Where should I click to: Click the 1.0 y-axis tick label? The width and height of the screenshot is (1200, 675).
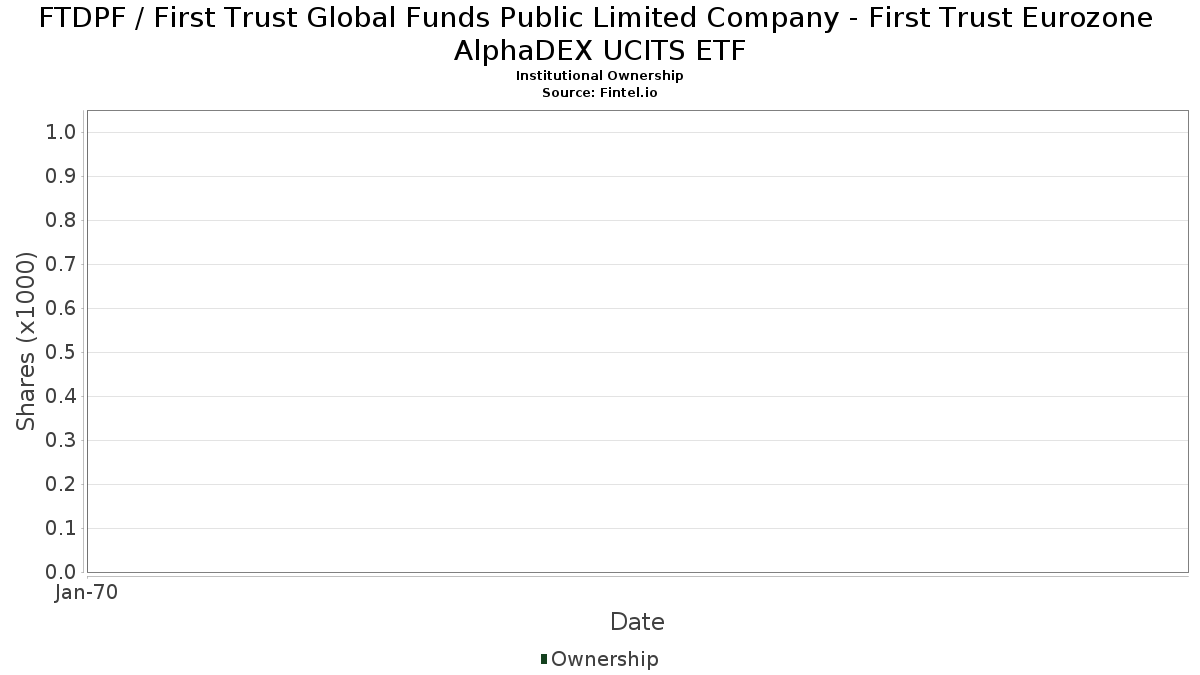click(x=61, y=133)
